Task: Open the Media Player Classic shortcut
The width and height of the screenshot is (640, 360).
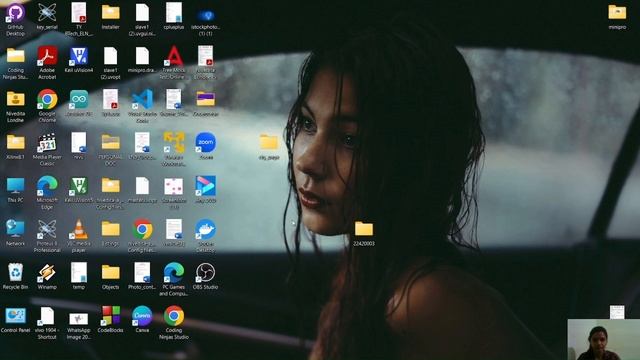Action: coord(47,142)
